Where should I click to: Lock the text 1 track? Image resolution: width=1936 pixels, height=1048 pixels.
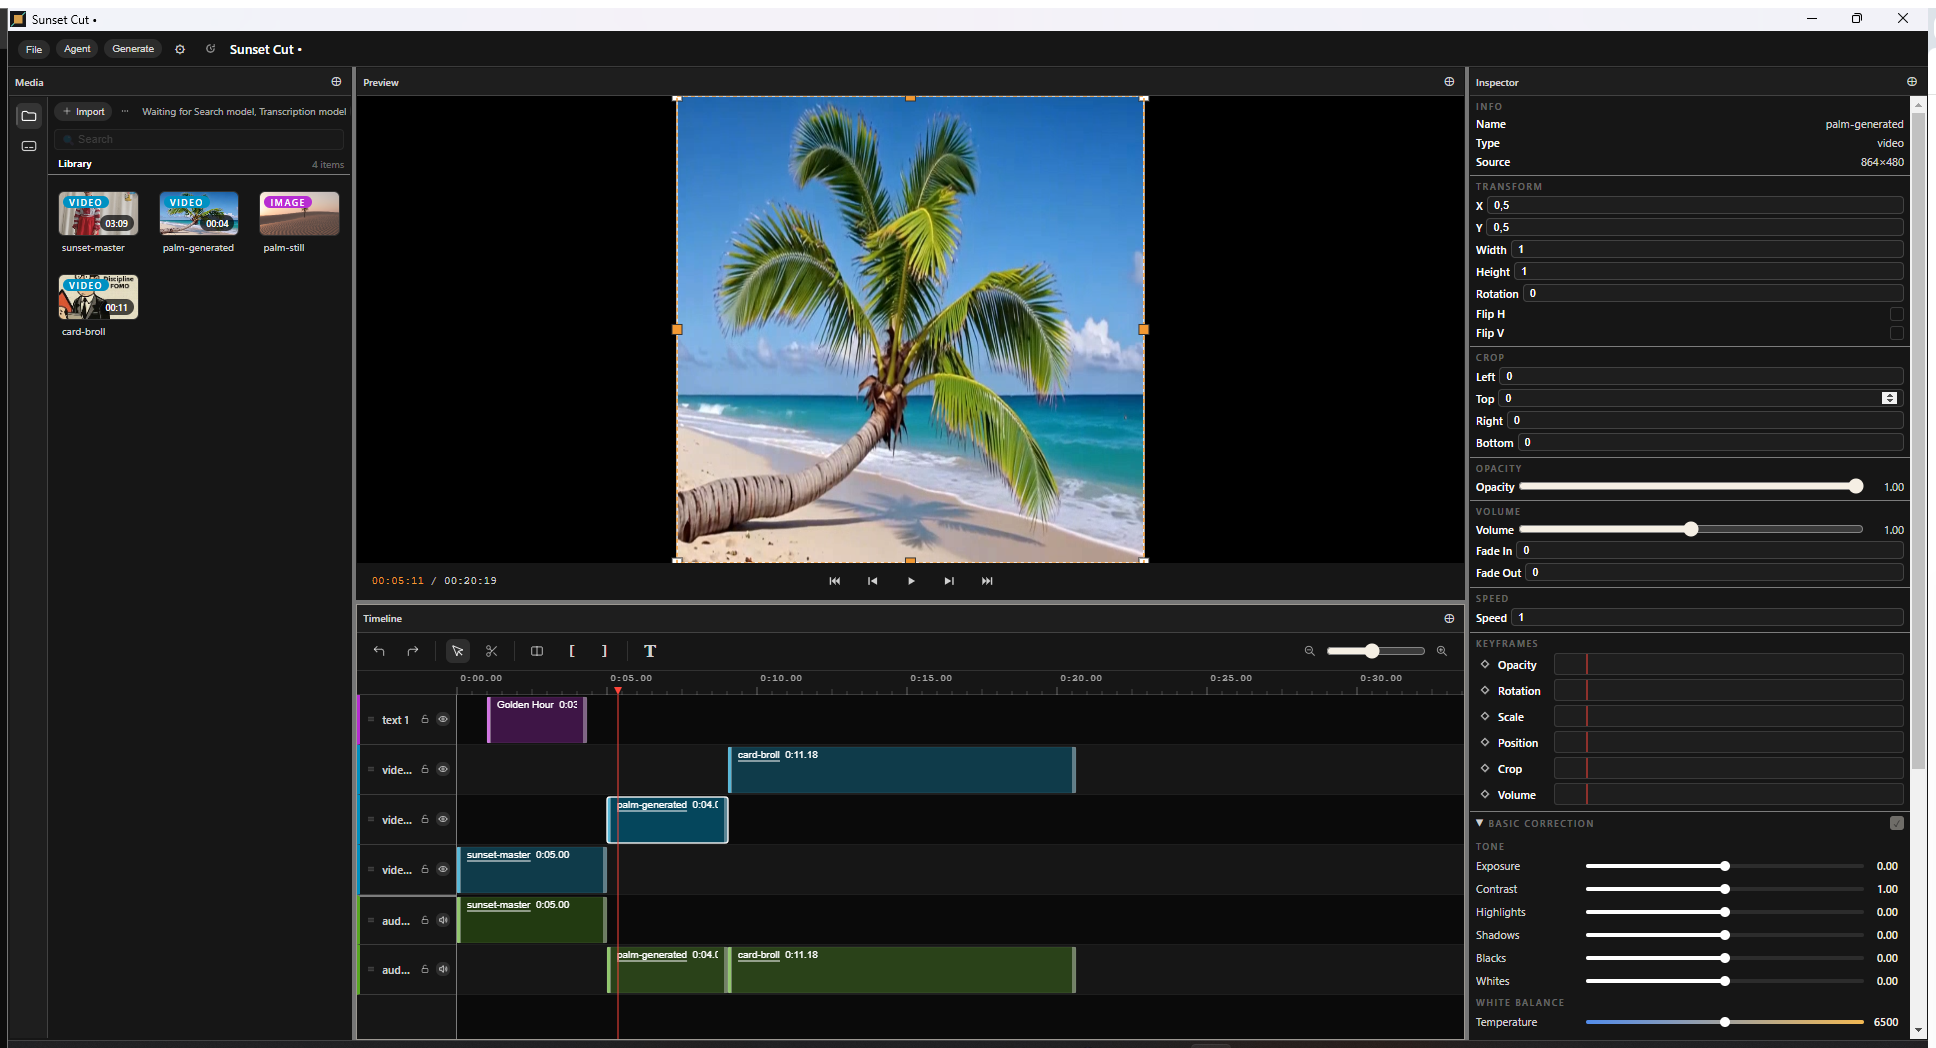pos(425,719)
